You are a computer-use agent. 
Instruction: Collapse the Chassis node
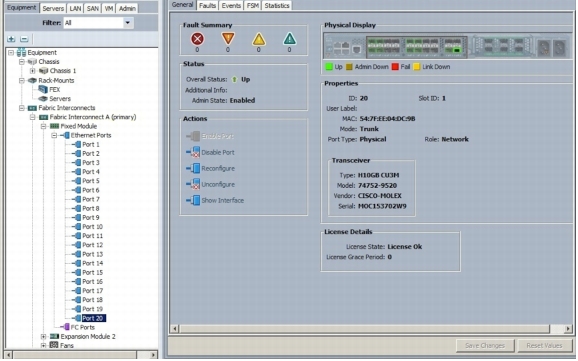(22, 62)
